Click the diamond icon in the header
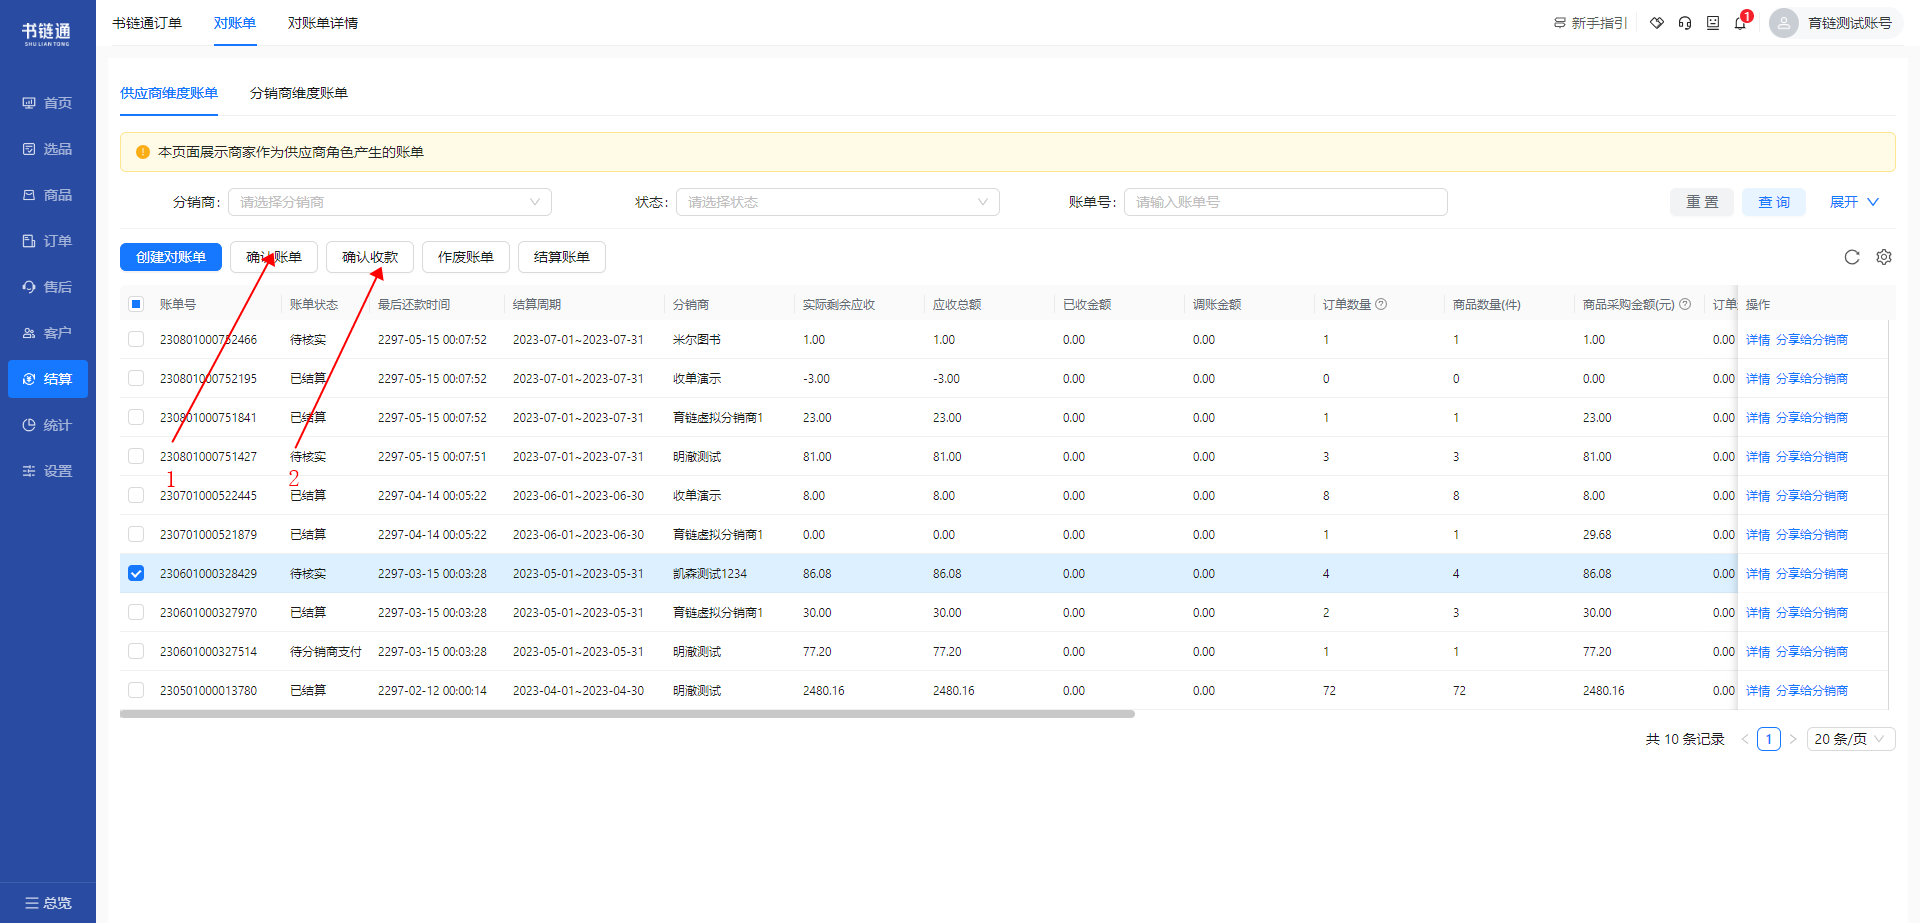The width and height of the screenshot is (1920, 923). click(1657, 23)
